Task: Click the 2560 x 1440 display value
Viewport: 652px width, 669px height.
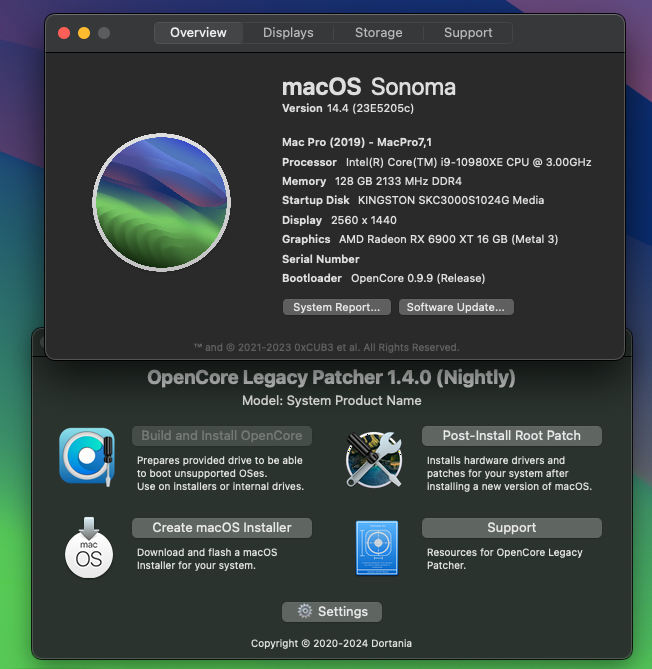Action: coord(364,220)
